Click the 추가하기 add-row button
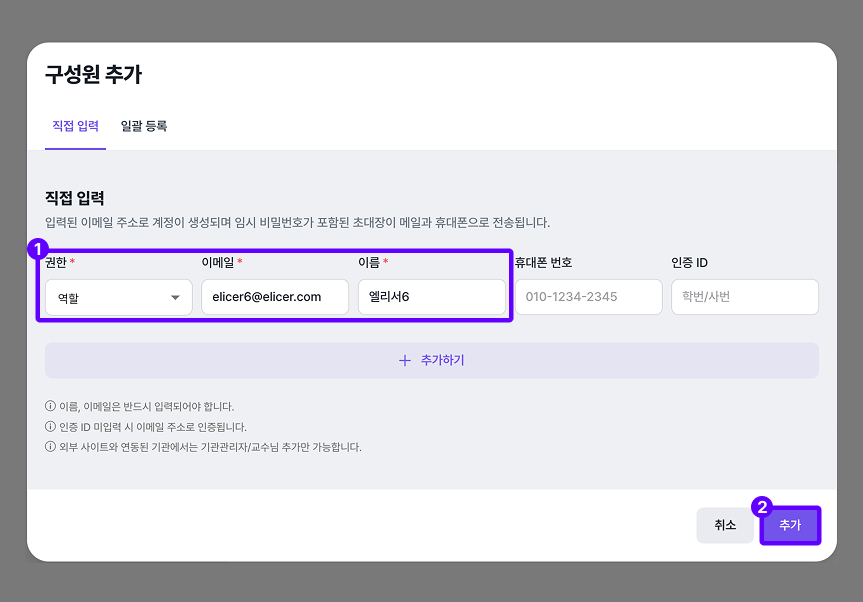863x602 pixels. [431, 360]
